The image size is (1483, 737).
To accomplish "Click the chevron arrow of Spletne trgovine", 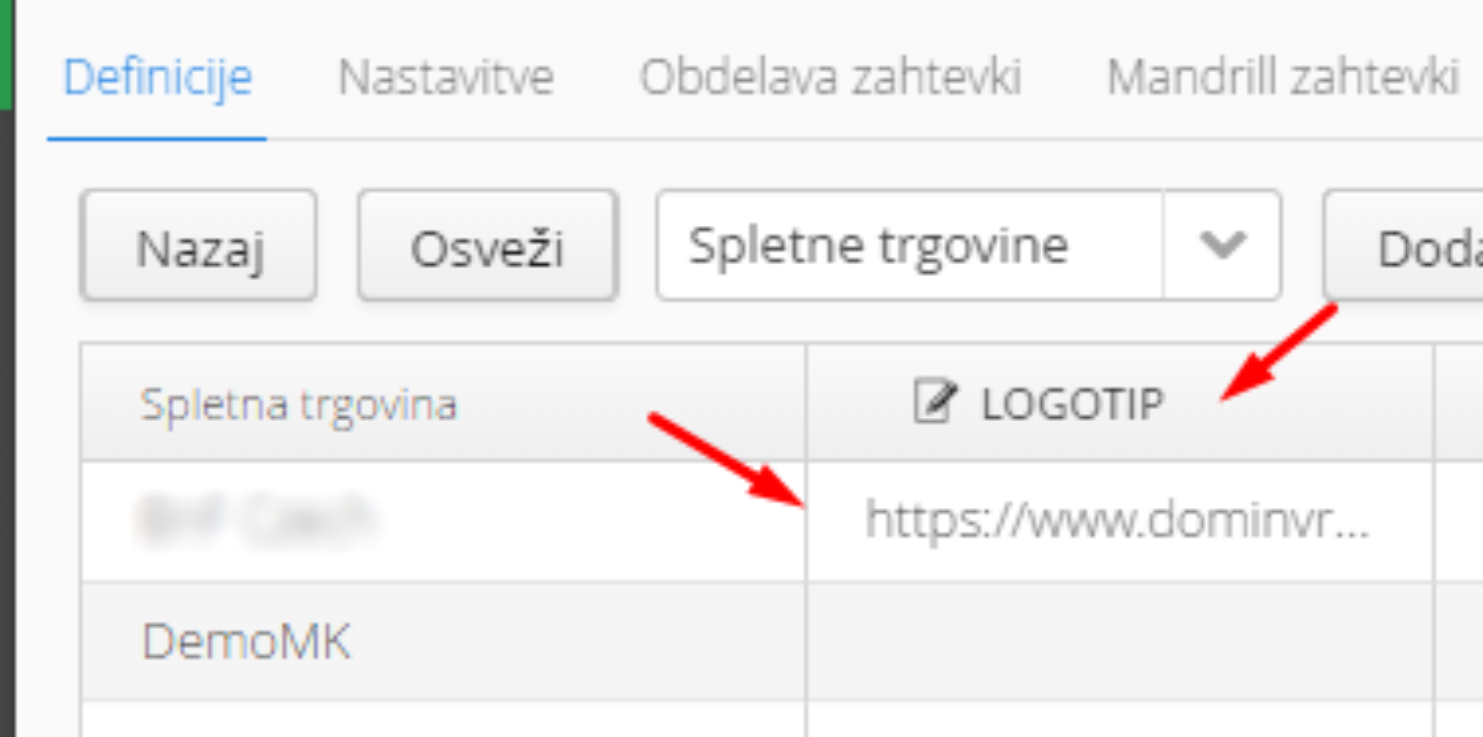I will coord(1222,245).
